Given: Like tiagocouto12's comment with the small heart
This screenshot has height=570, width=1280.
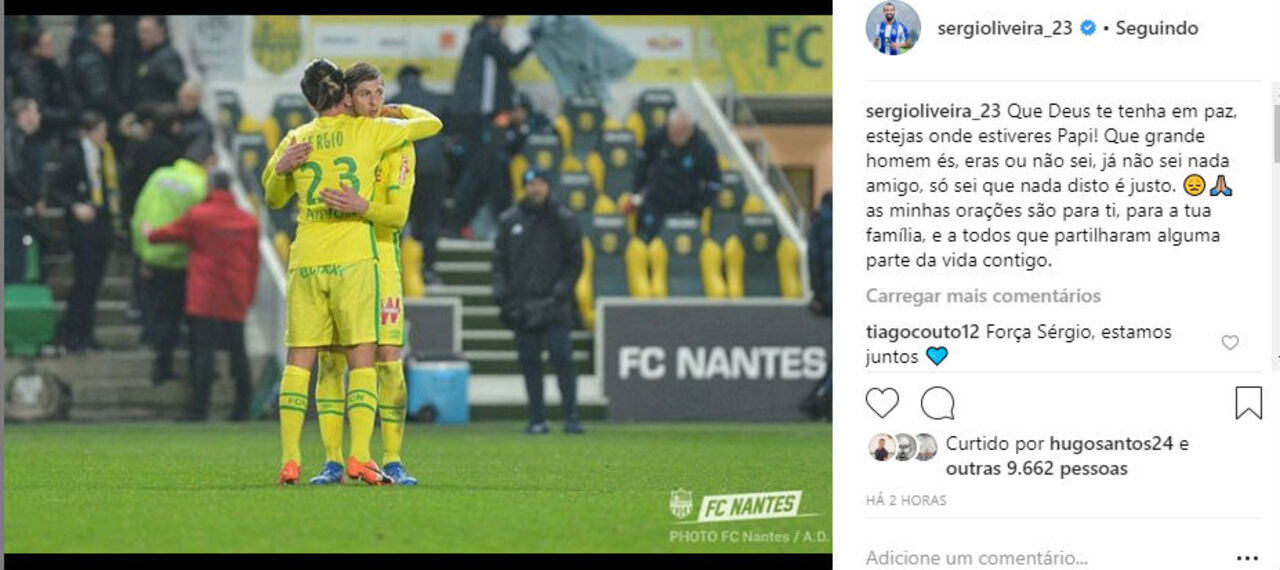Looking at the screenshot, I should (1230, 343).
